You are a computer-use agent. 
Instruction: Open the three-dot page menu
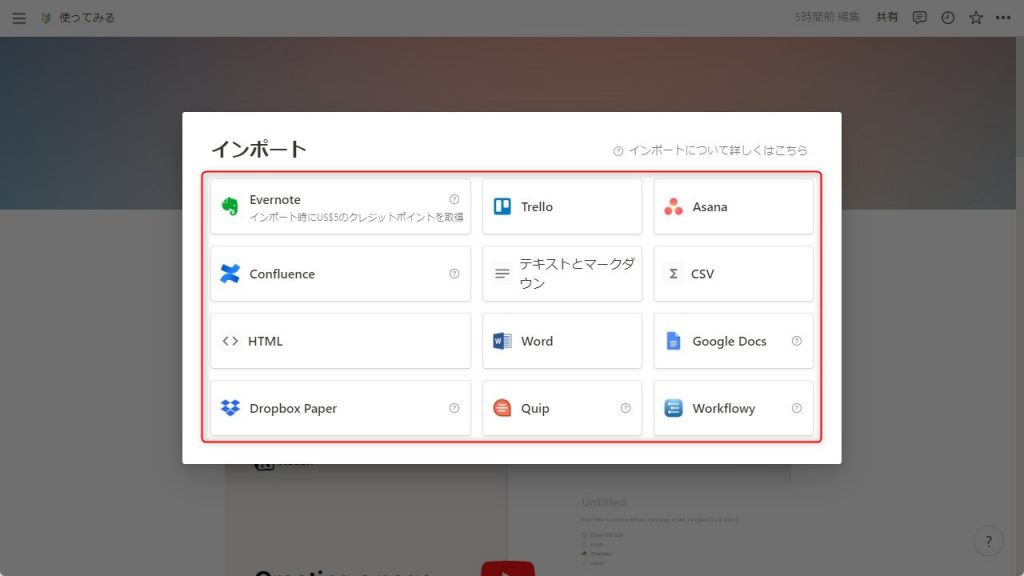tap(1003, 18)
